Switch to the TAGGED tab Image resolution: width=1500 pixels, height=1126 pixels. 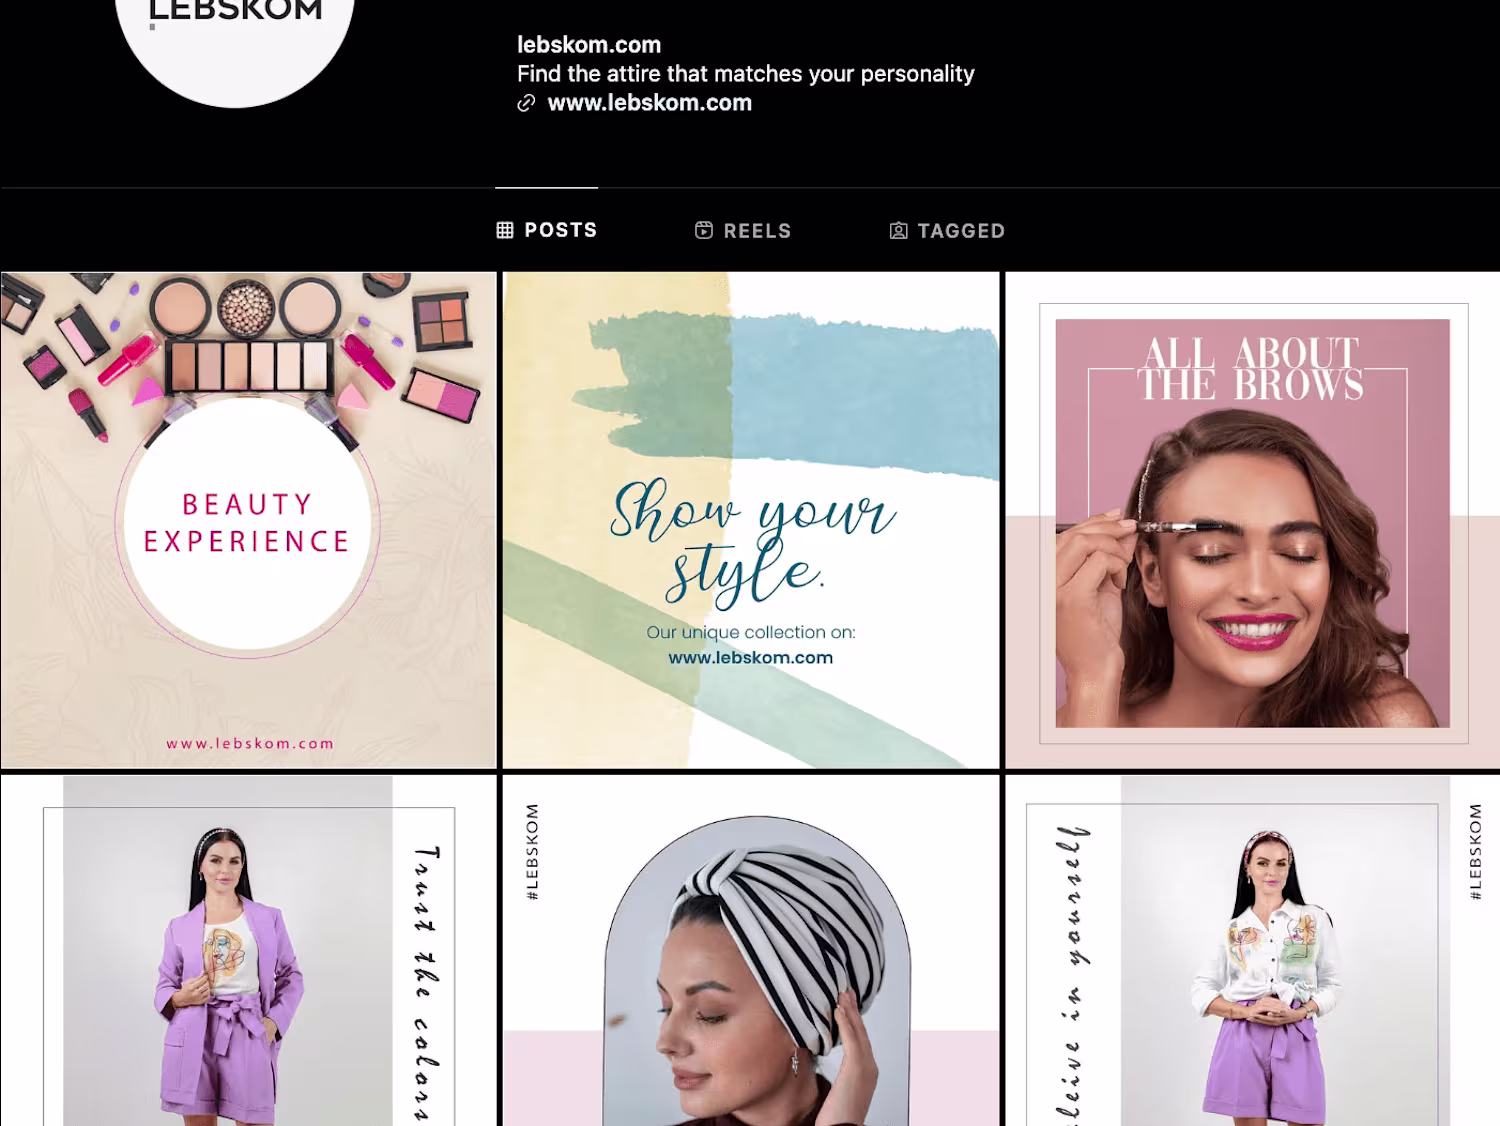(947, 230)
